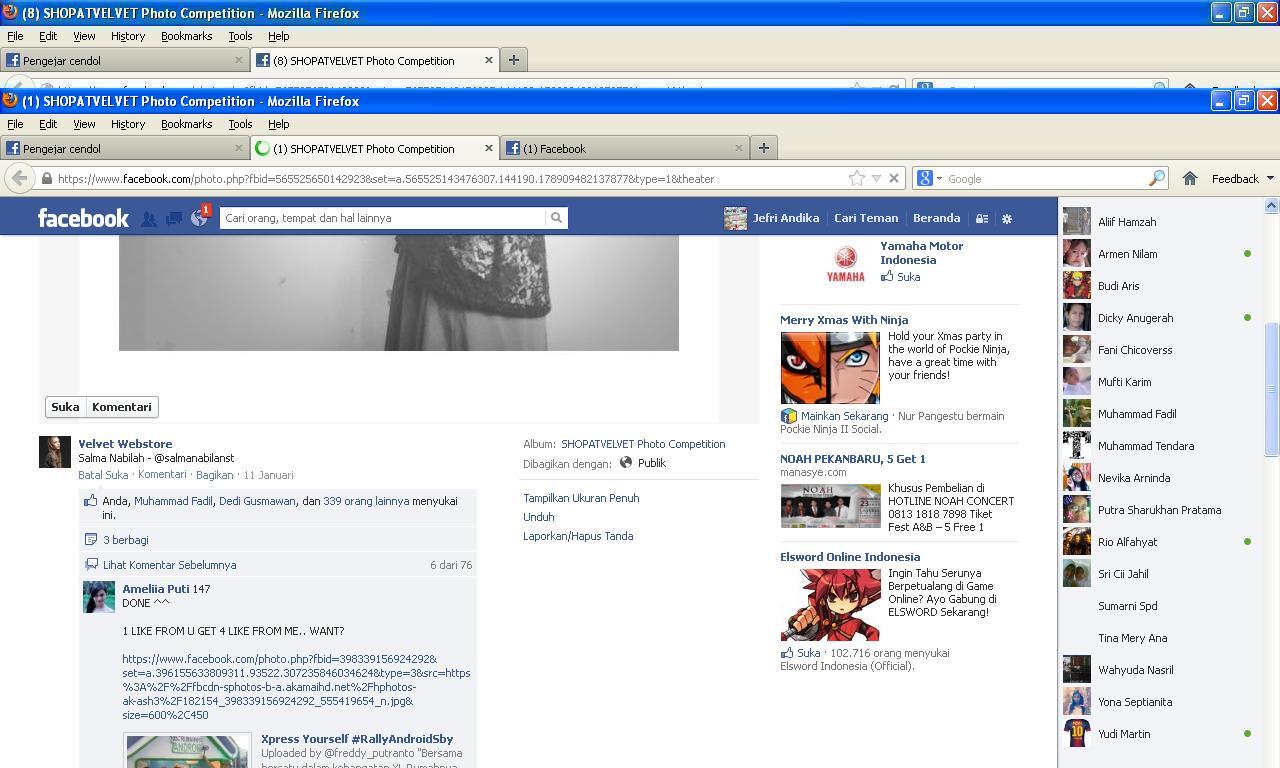1280x768 pixels.
Task: Open Facebook friend requests icon
Action: [148, 218]
